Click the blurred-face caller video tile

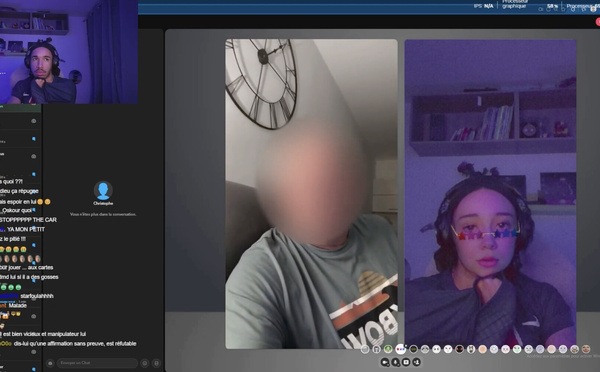(311, 194)
